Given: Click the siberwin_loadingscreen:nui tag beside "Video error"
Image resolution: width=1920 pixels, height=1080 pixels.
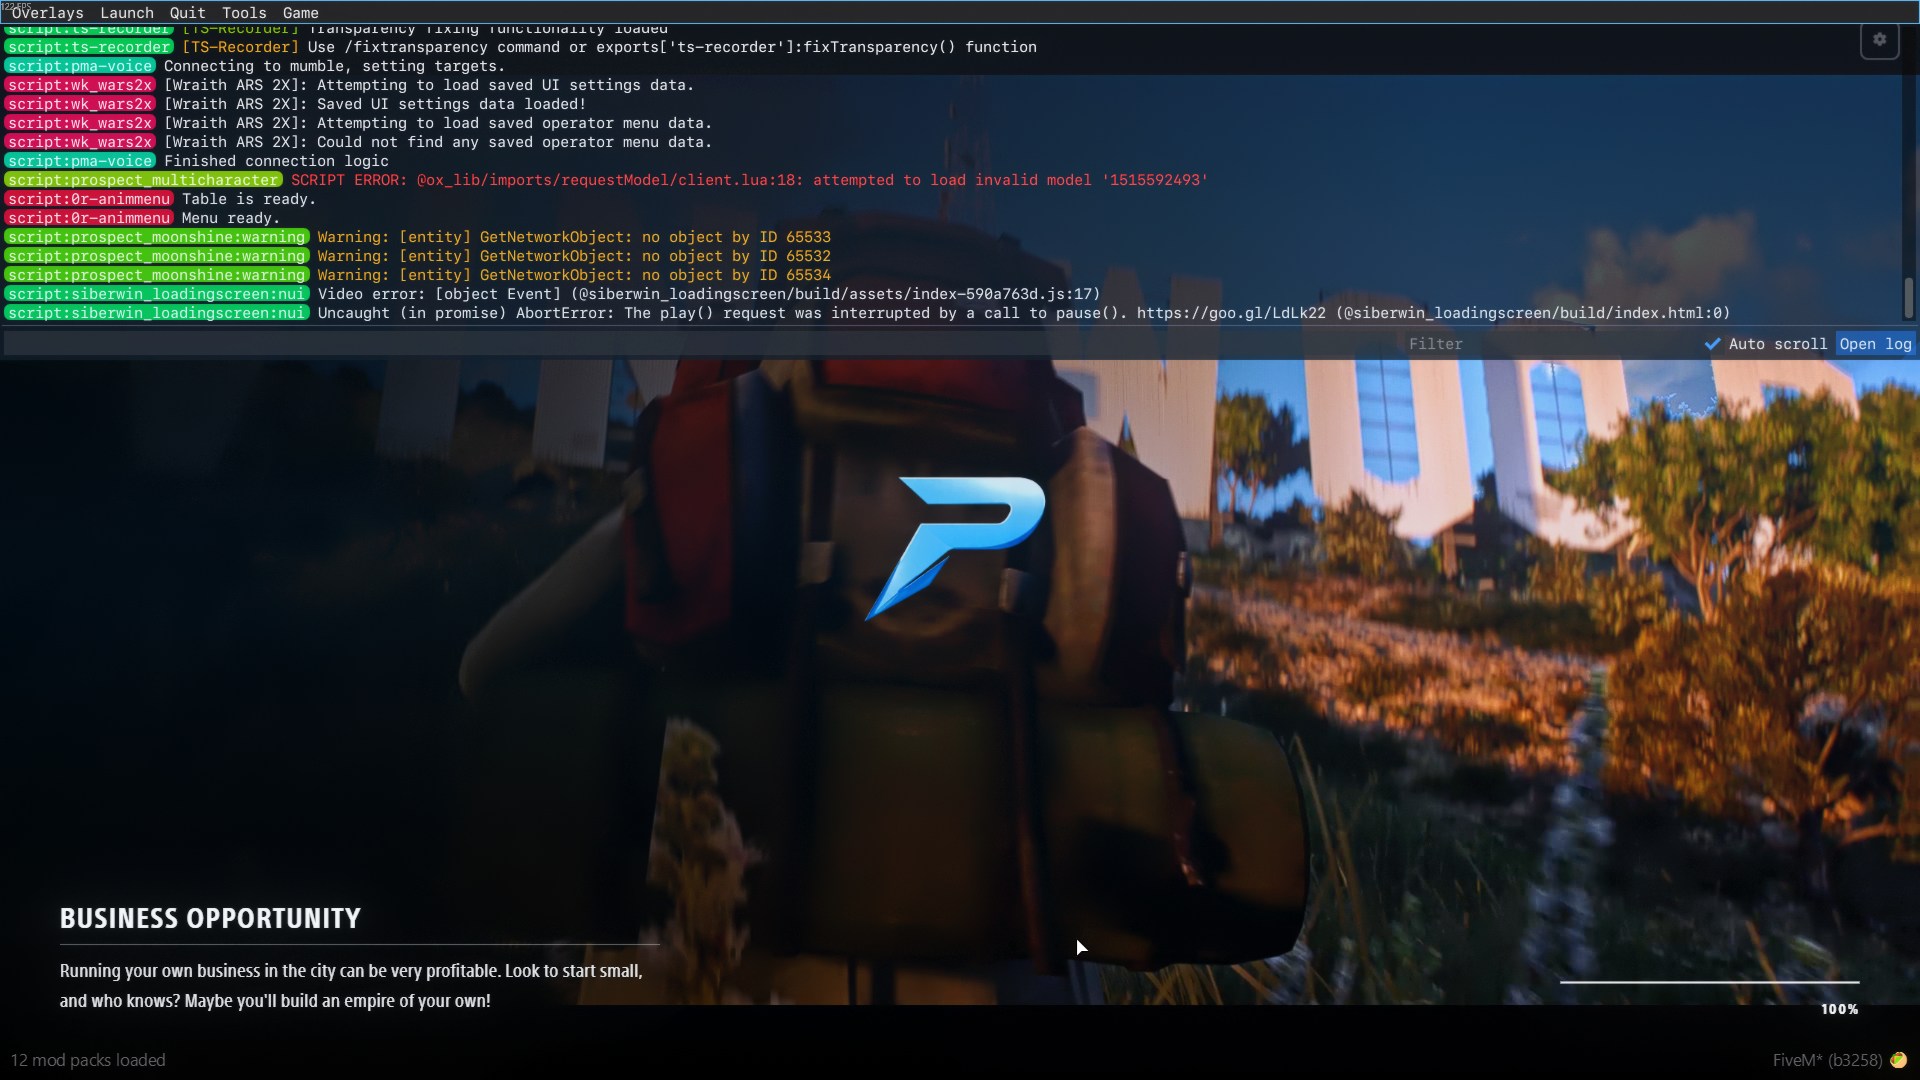Looking at the screenshot, I should pyautogui.click(x=157, y=294).
